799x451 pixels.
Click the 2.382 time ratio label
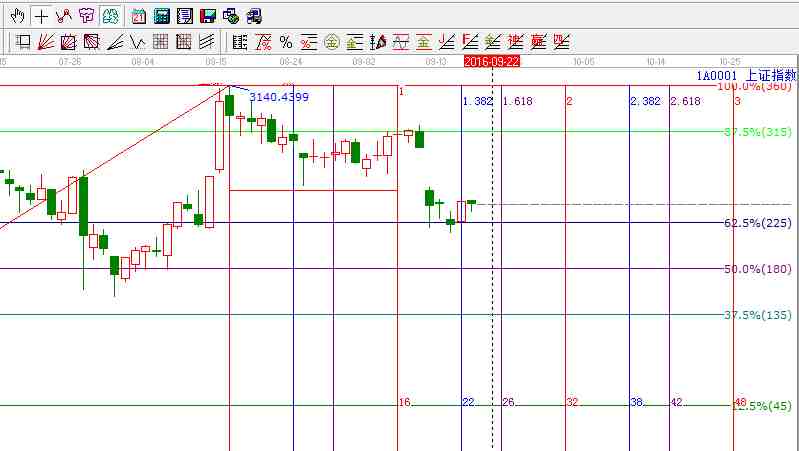coord(646,101)
